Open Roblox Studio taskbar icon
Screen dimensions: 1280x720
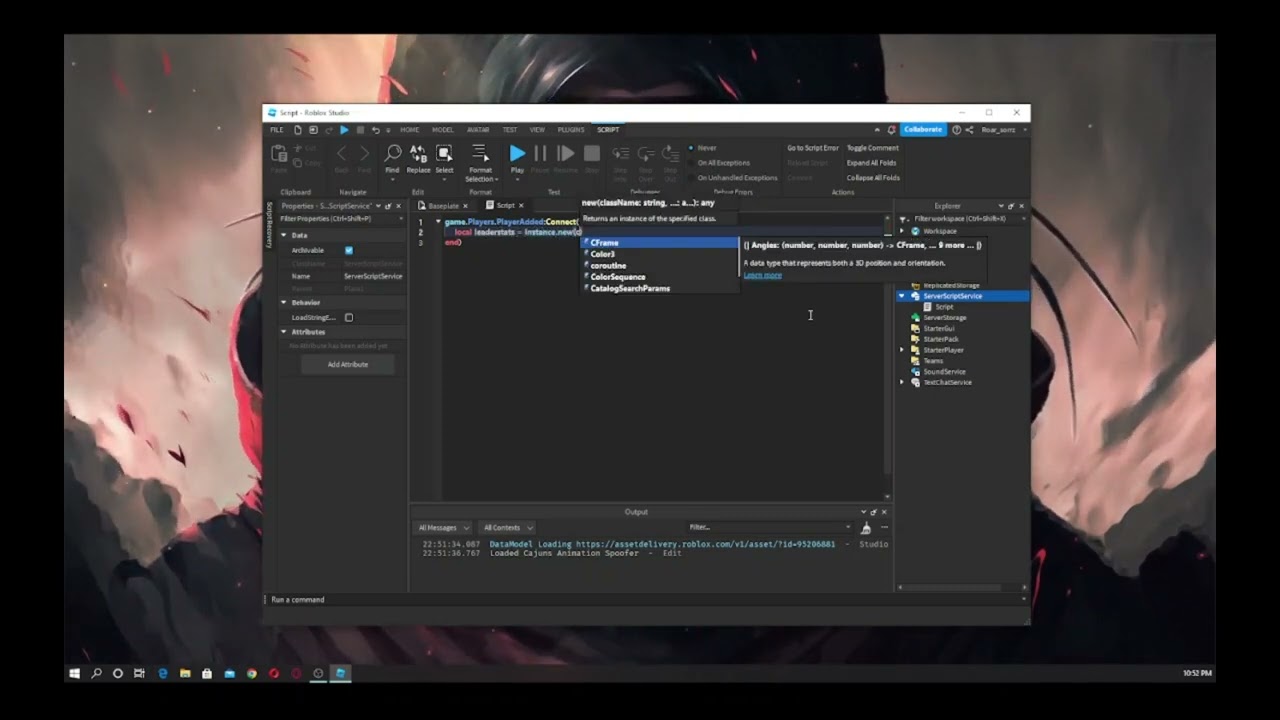coord(340,673)
